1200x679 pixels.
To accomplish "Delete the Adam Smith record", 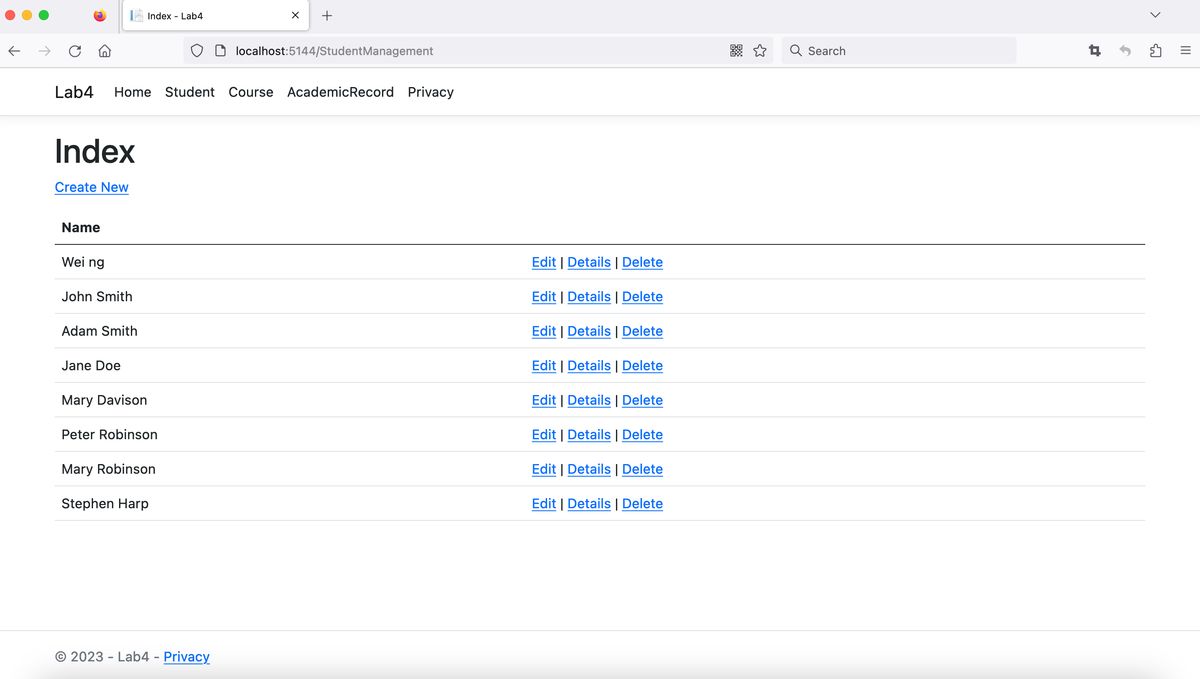I will click(642, 331).
